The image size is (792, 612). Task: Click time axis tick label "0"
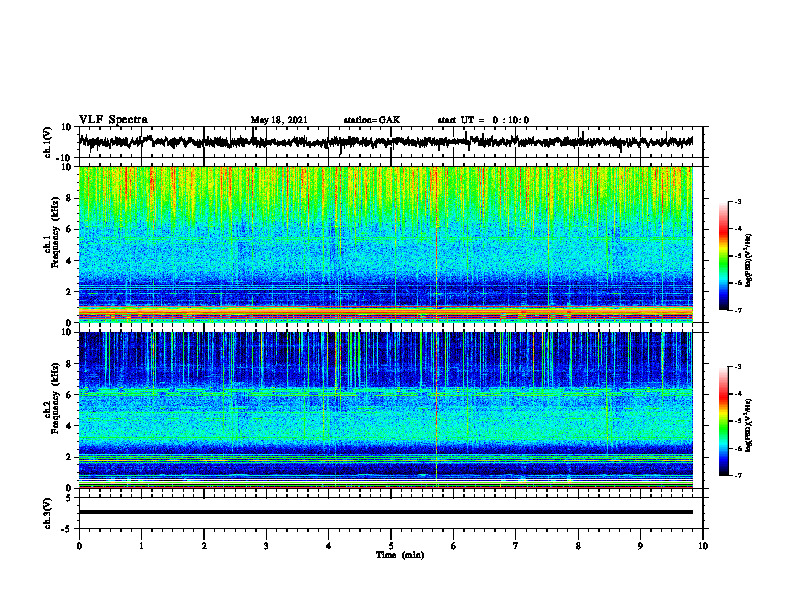[79, 546]
